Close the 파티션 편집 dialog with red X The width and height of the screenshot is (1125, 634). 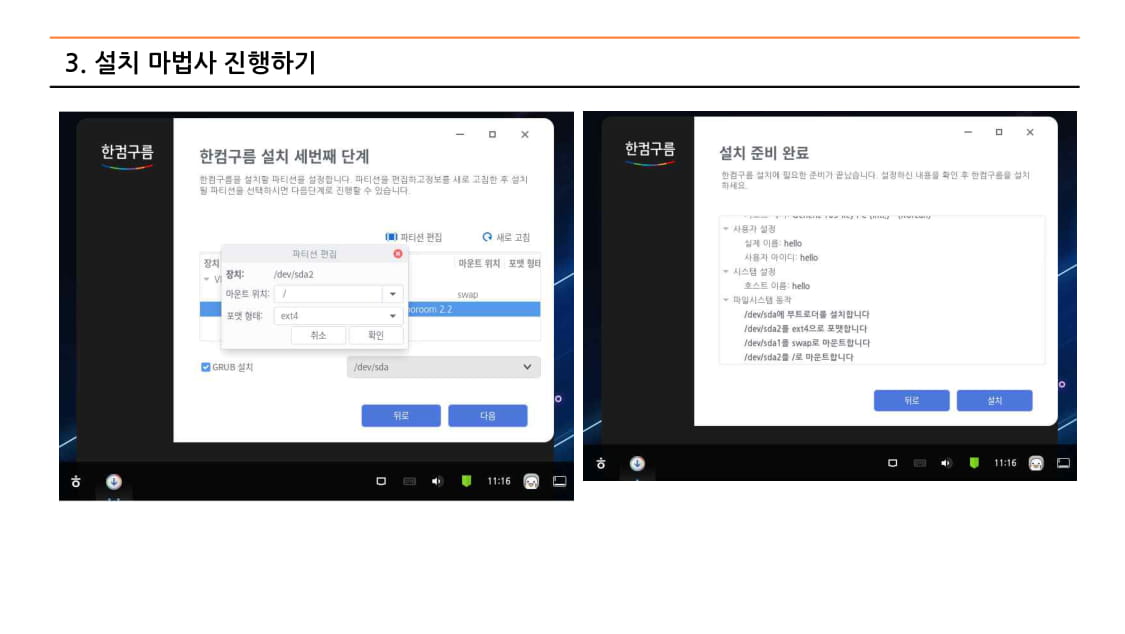pyautogui.click(x=397, y=254)
